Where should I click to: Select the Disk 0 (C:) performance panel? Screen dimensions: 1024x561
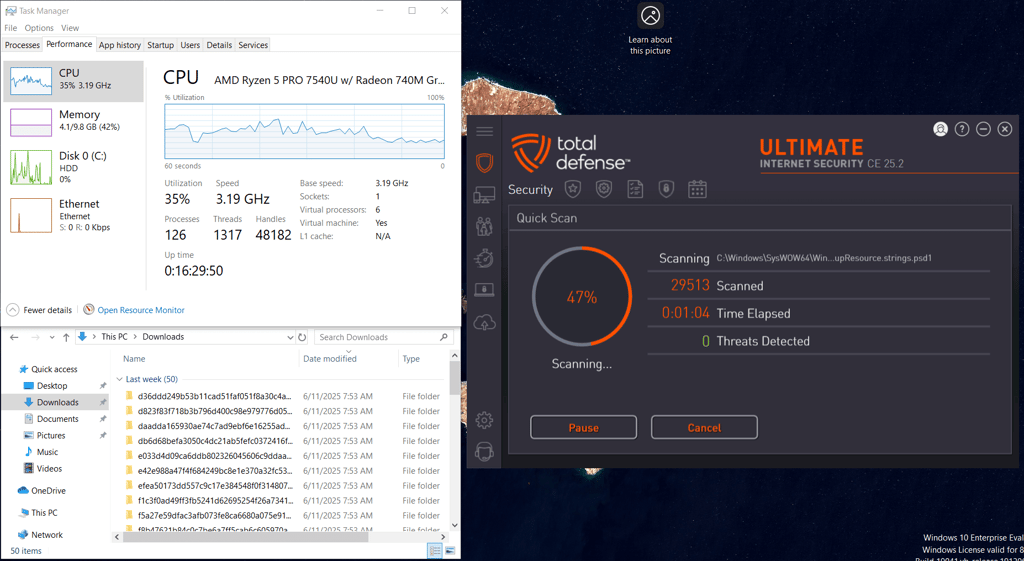(73, 167)
